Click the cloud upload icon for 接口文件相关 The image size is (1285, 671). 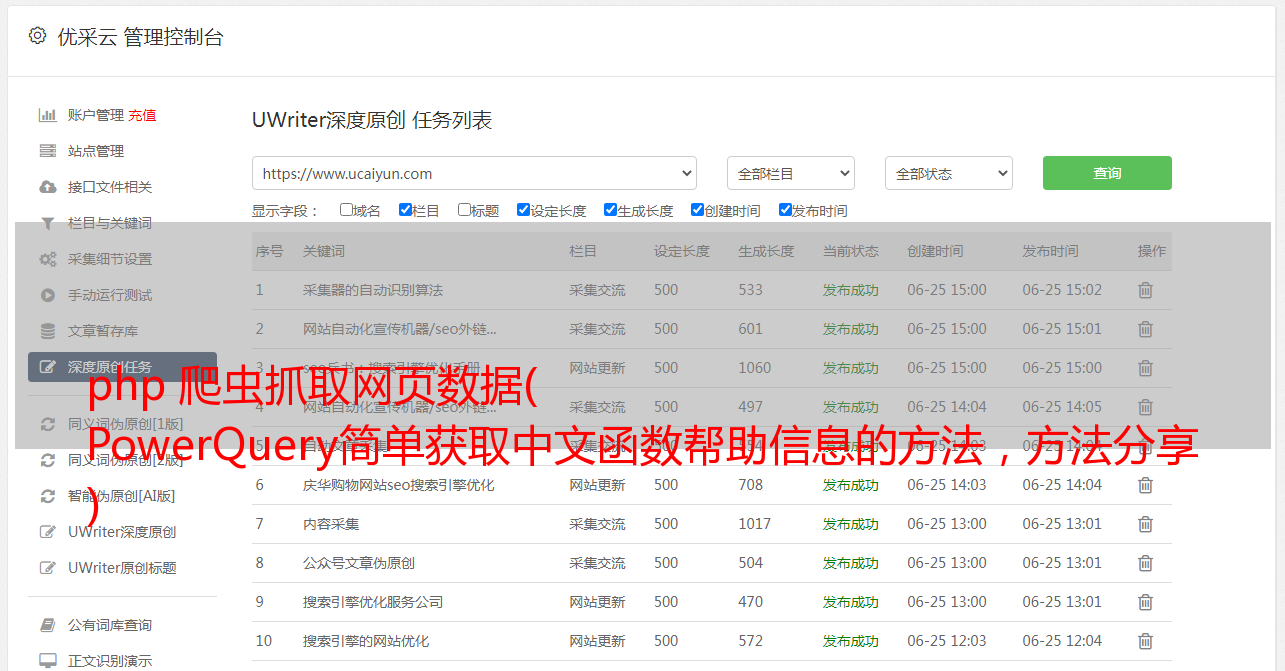point(47,187)
